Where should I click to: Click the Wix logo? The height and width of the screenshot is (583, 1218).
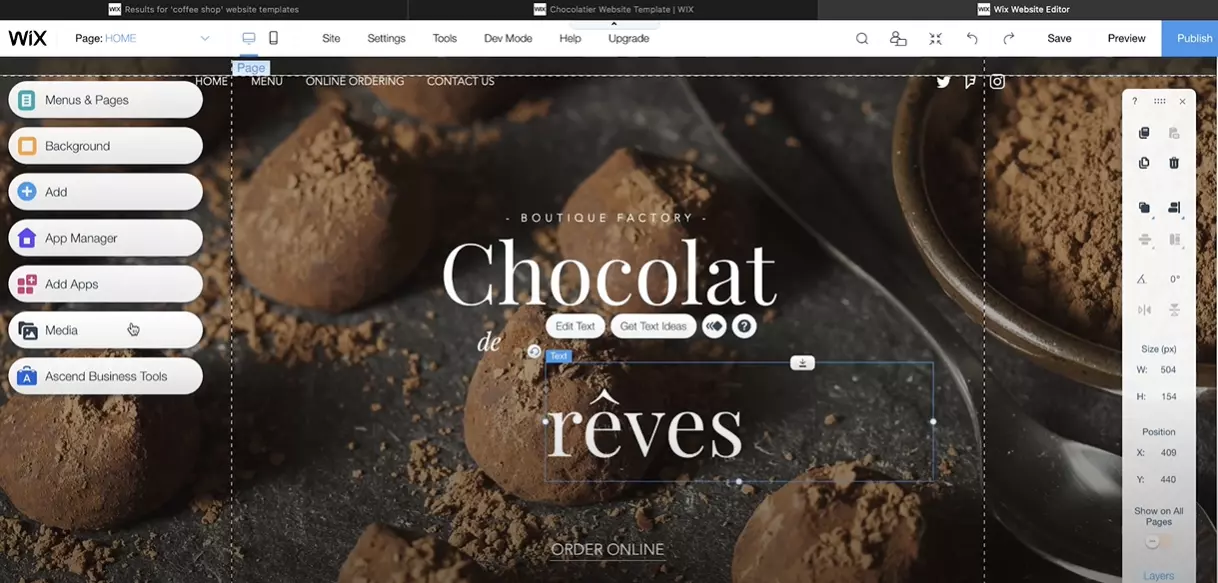click(28, 38)
